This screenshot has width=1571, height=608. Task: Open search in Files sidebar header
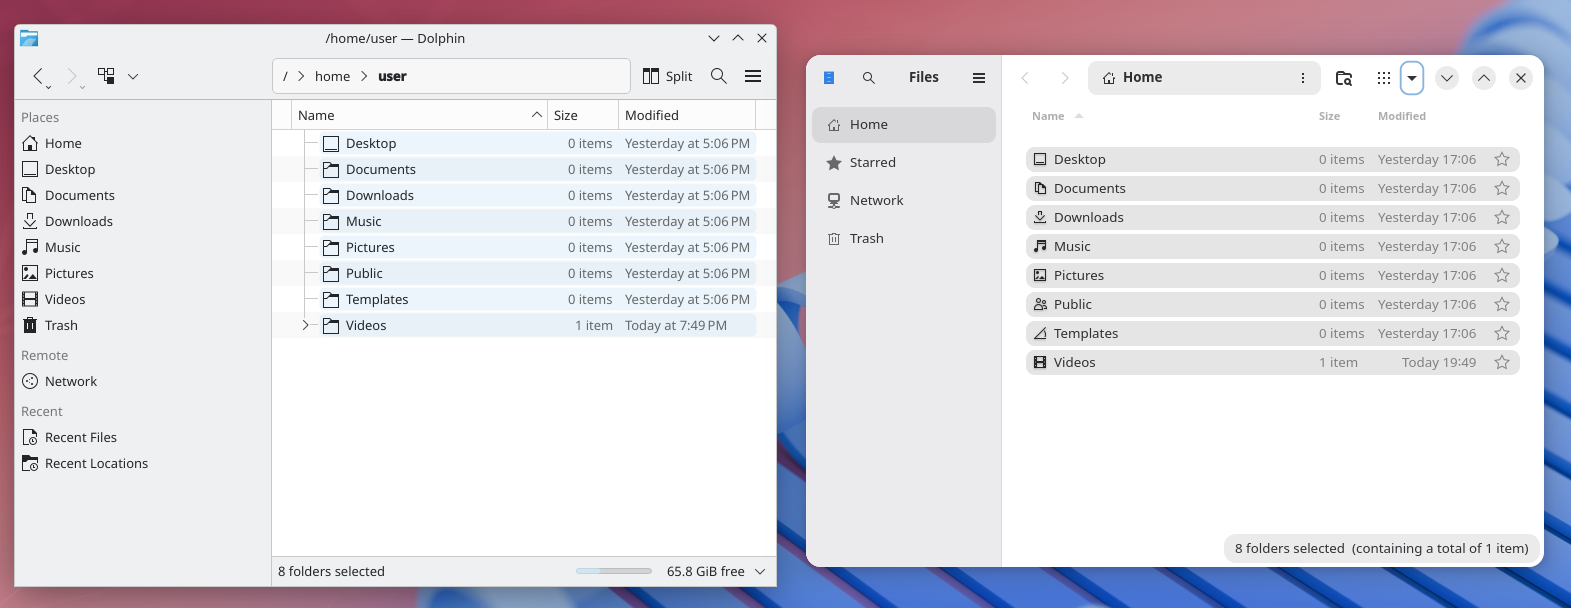(869, 77)
